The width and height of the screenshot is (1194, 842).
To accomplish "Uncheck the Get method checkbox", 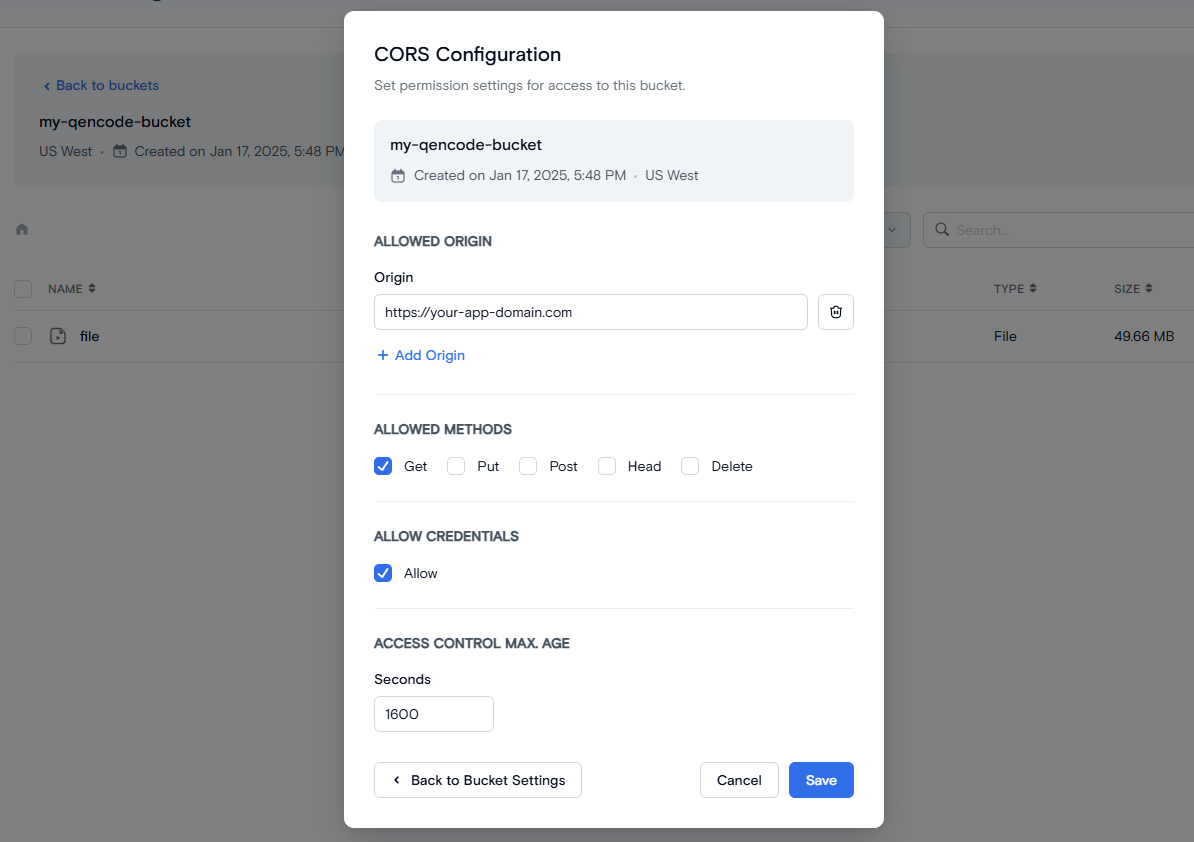I will (383, 466).
